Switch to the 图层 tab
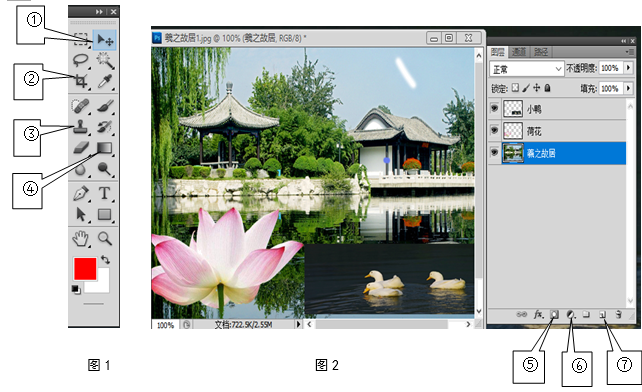 pyautogui.click(x=498, y=52)
